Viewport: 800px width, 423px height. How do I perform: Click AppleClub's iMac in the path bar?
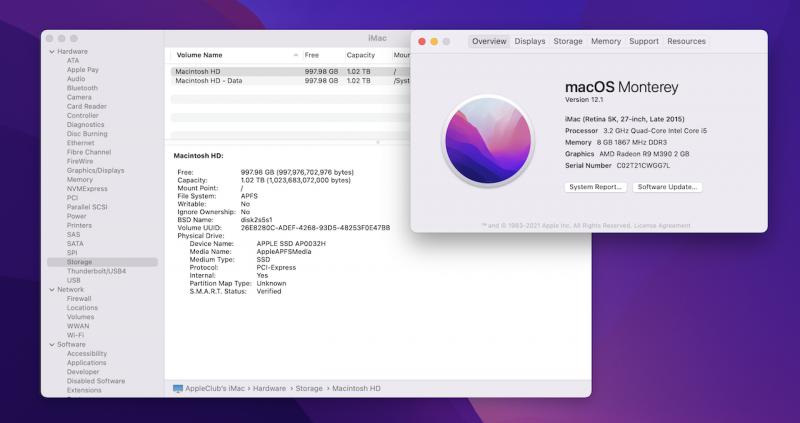tap(215, 389)
